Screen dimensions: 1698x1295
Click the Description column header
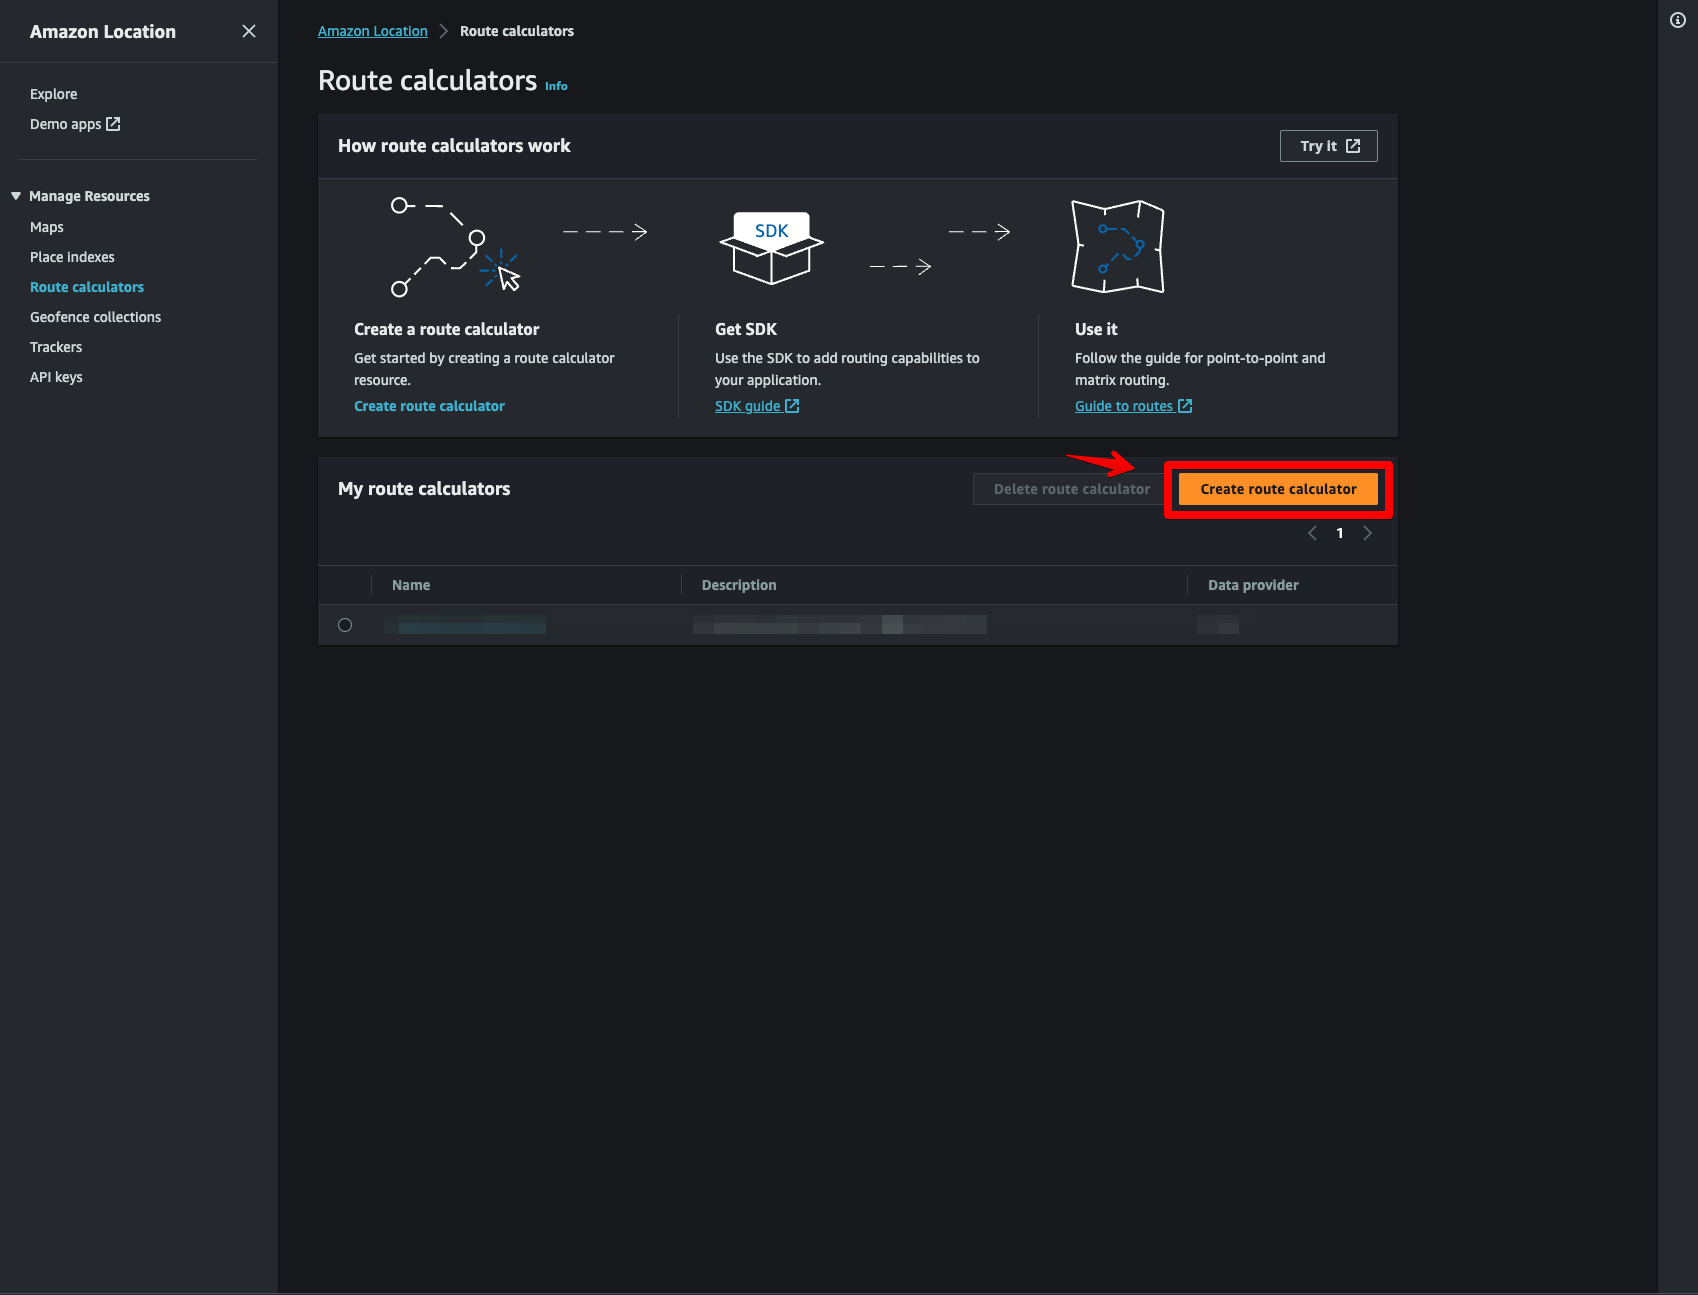coord(739,585)
